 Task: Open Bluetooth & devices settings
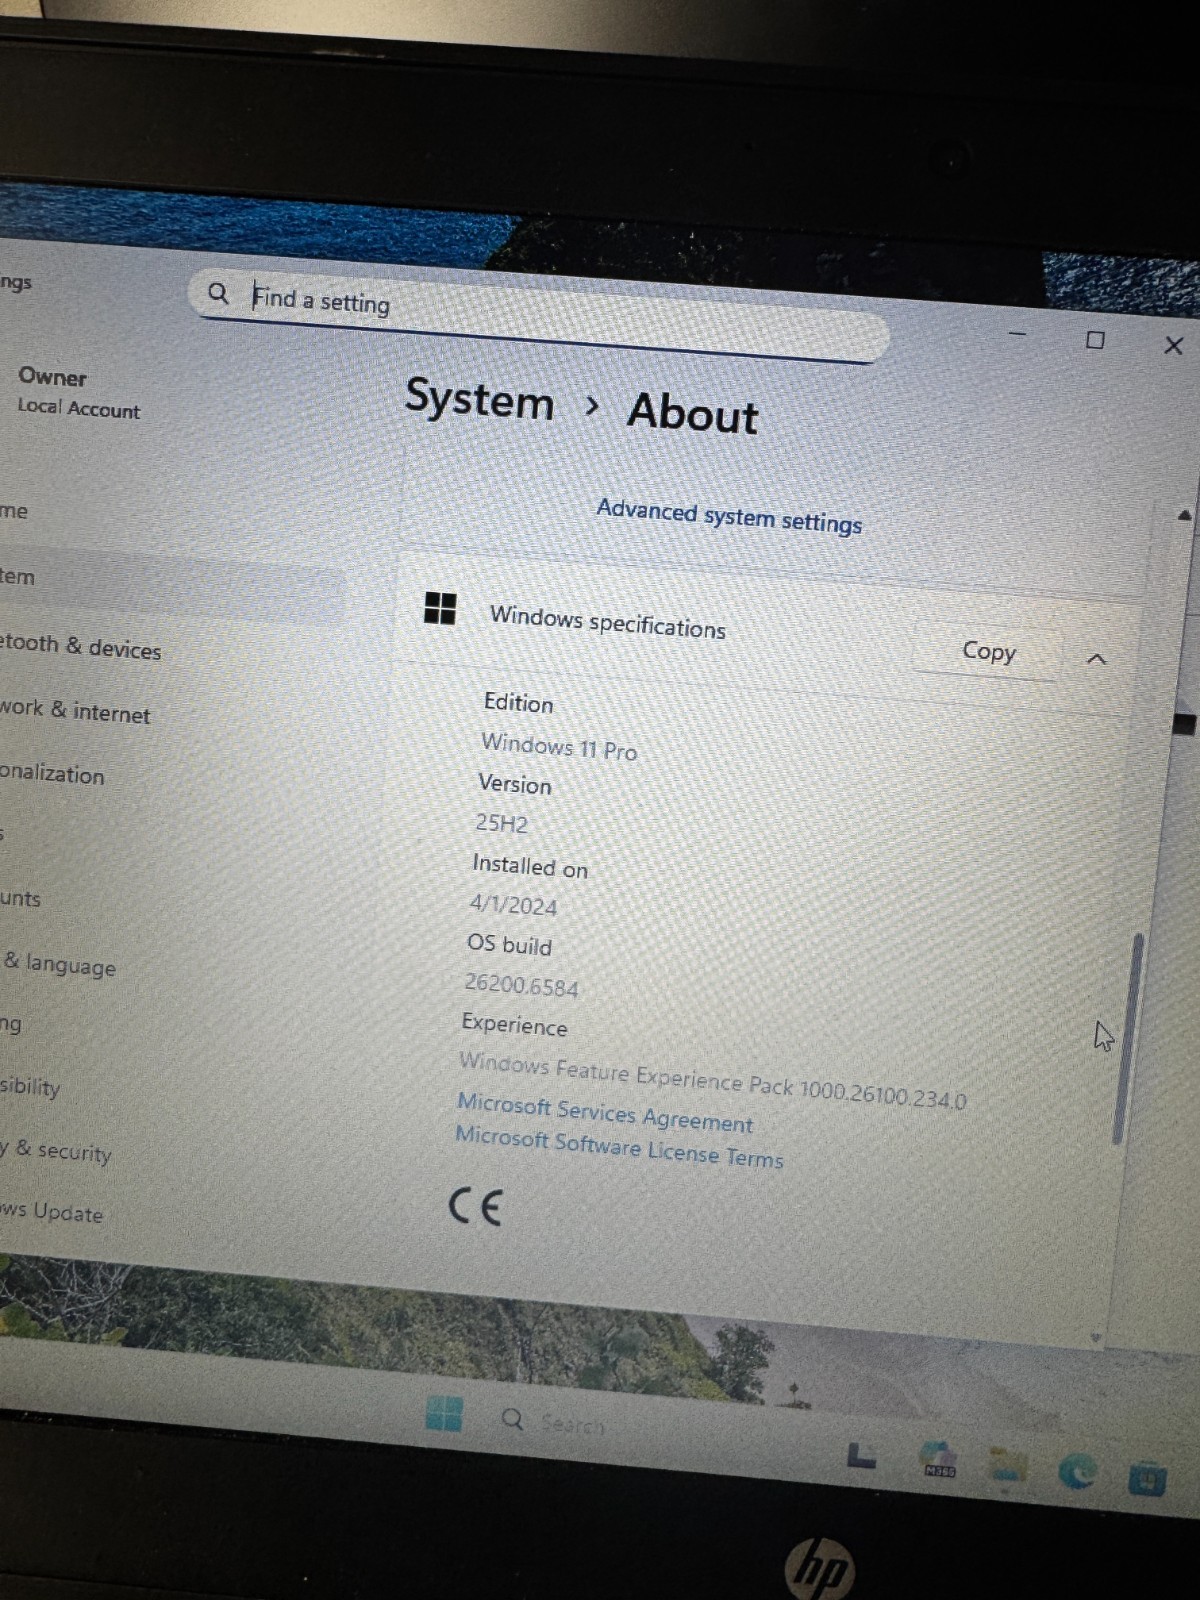tap(80, 646)
